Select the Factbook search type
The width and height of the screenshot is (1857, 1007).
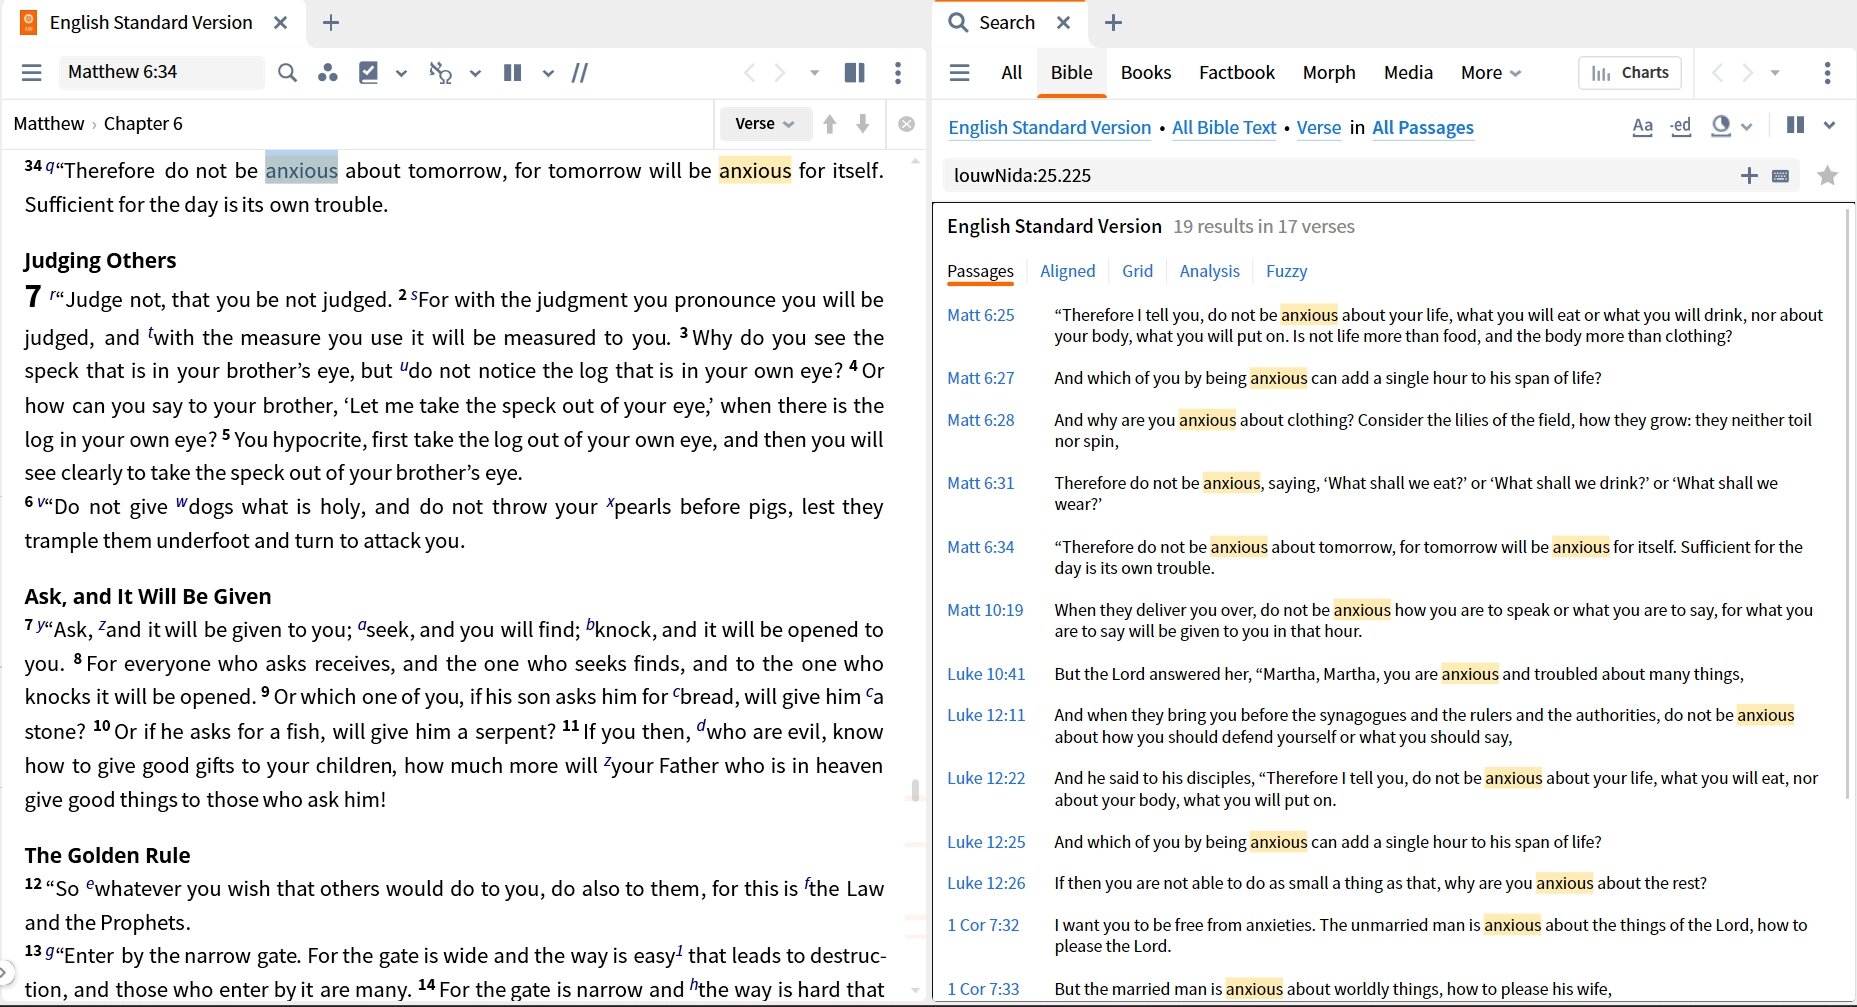pos(1237,72)
